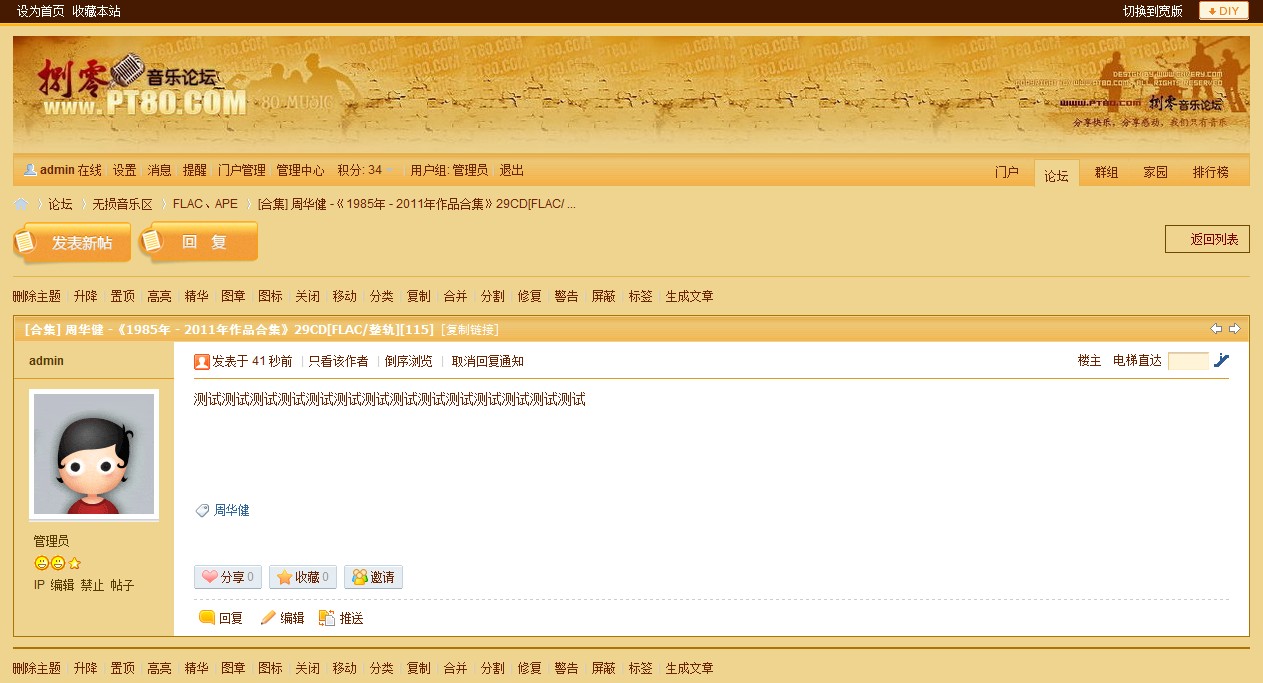Click 高亮 in the upper moderation bar
This screenshot has width=1263, height=683.
[159, 296]
